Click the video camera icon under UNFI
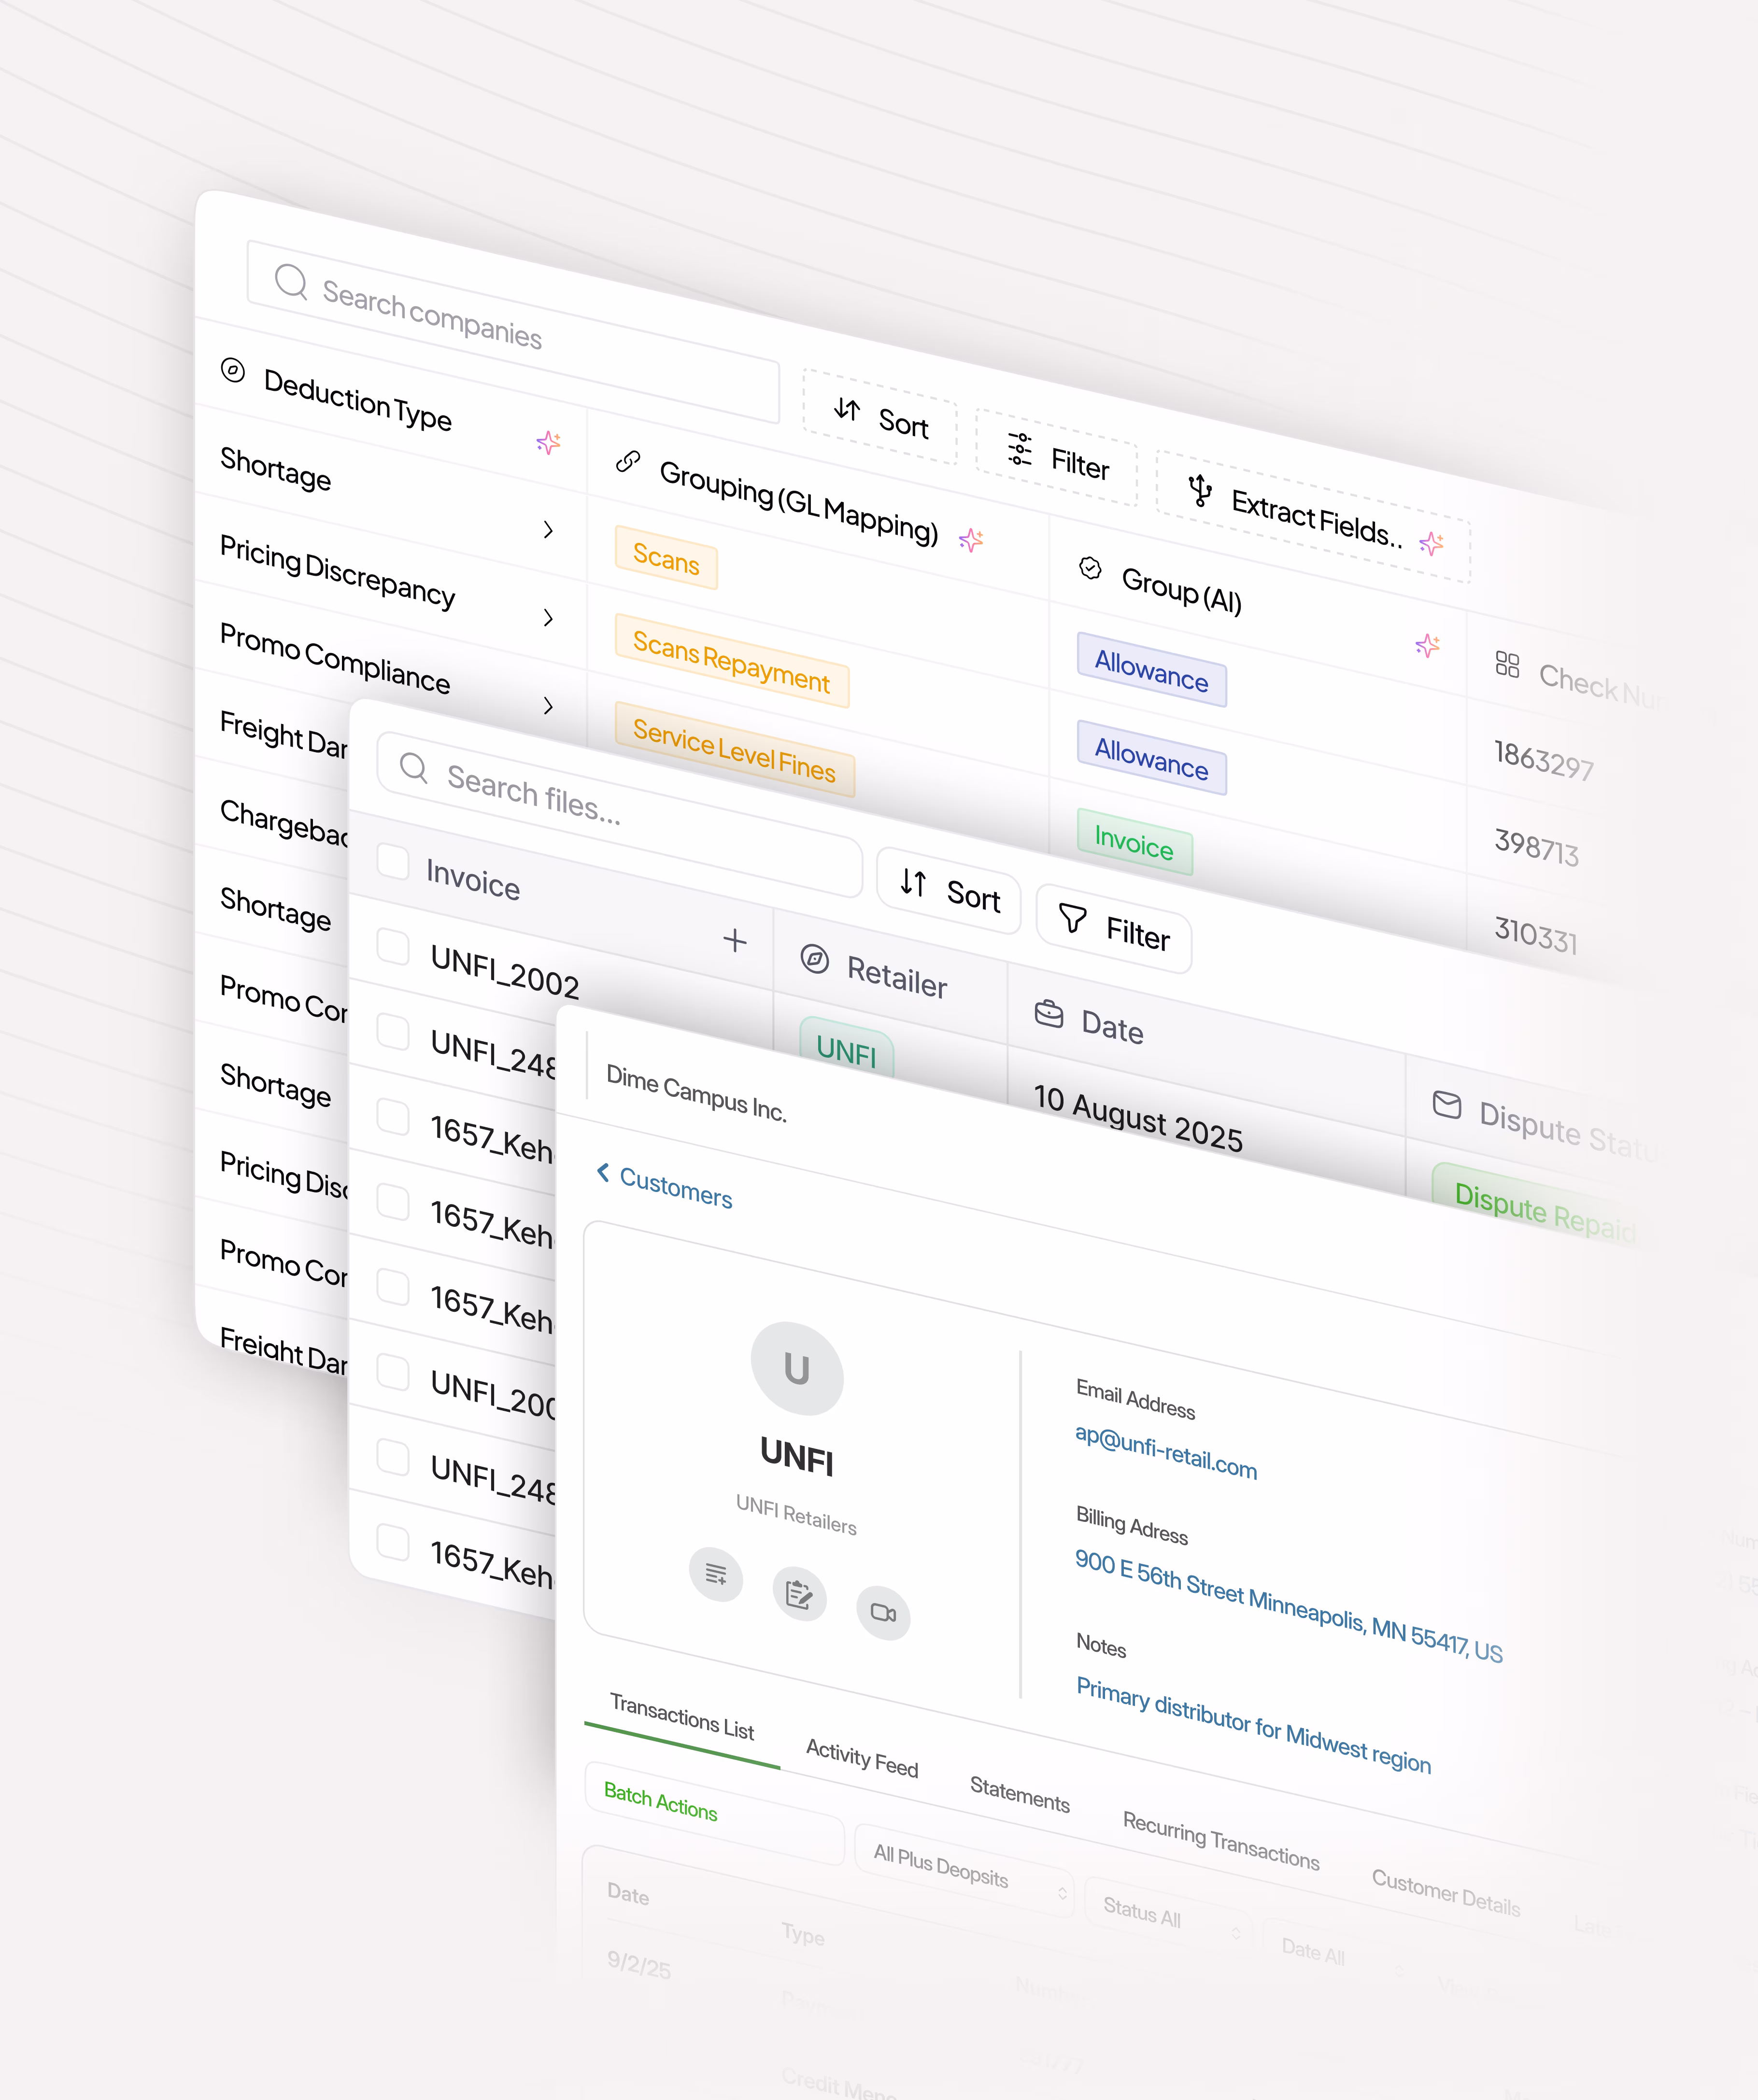Viewport: 1758px width, 2100px height. (x=883, y=1613)
